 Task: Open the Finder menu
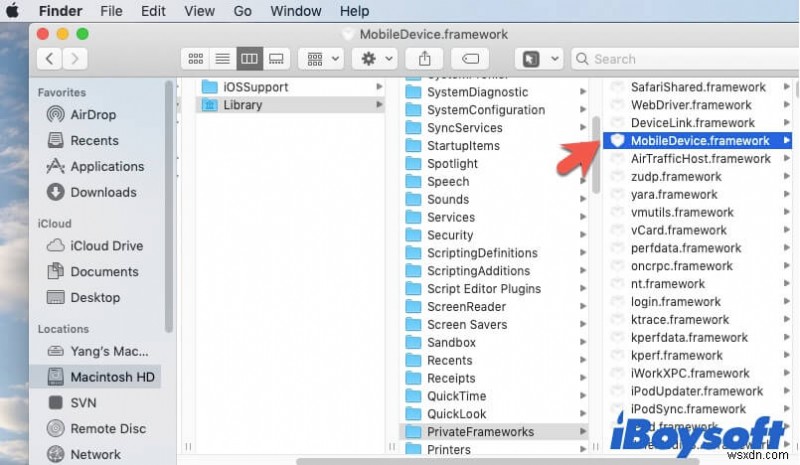60,11
